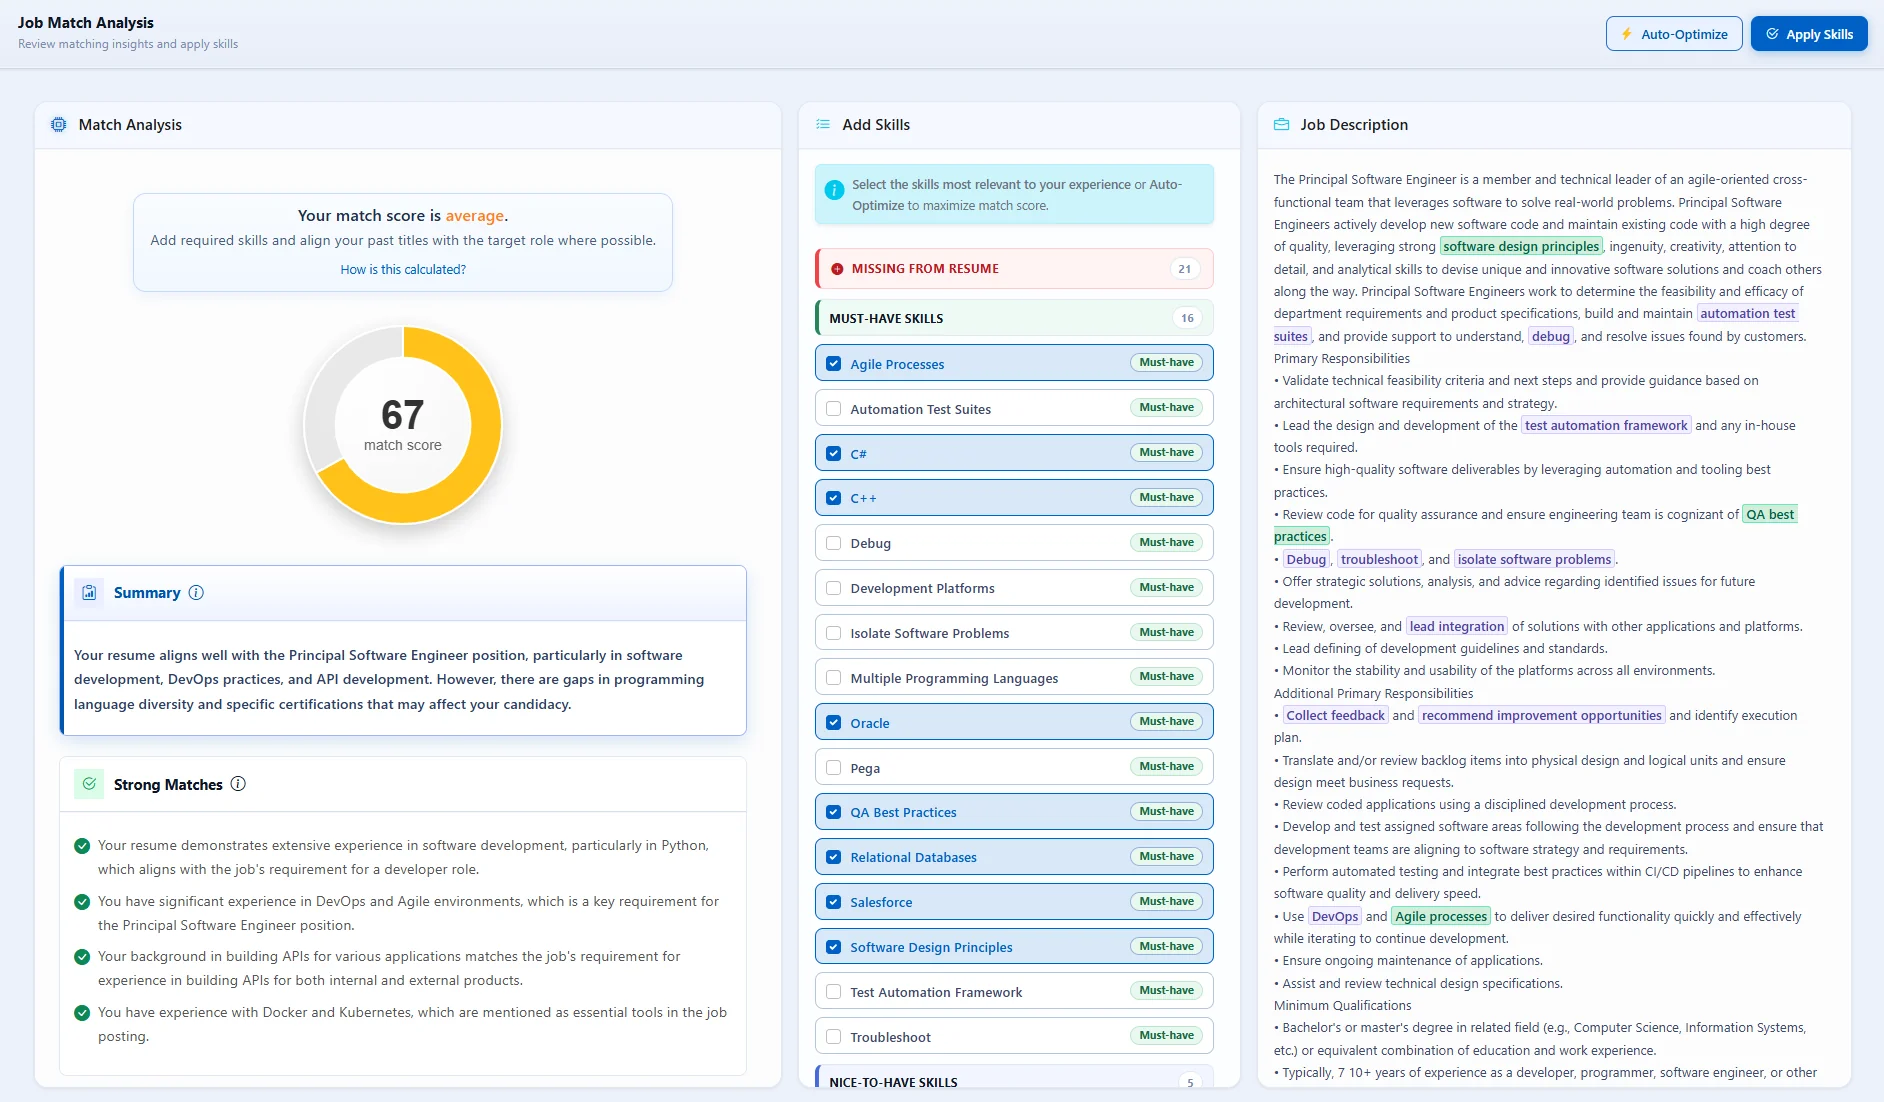Click the Job Description briefcase icon
The image size is (1884, 1102).
point(1281,125)
